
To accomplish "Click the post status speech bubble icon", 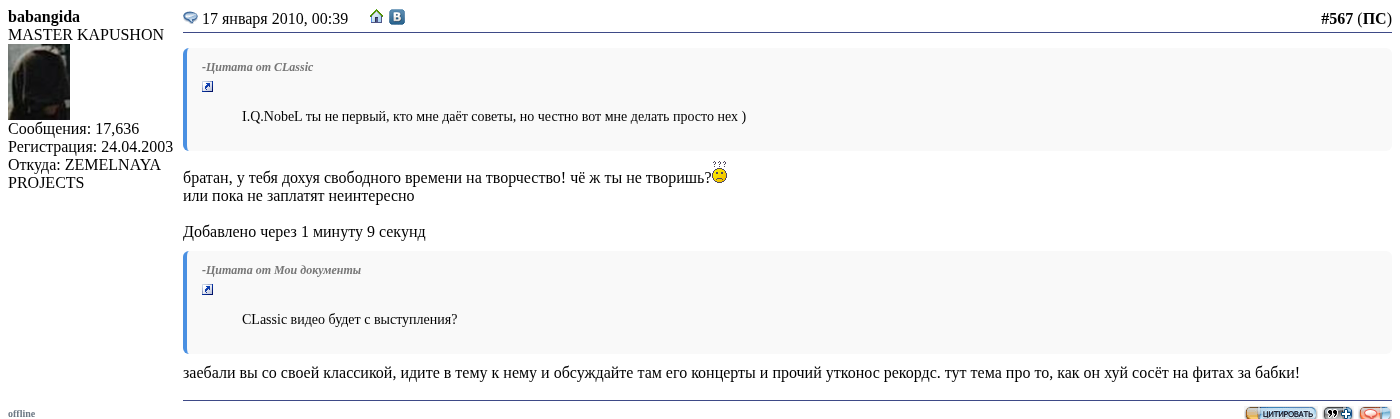I will (x=190, y=18).
